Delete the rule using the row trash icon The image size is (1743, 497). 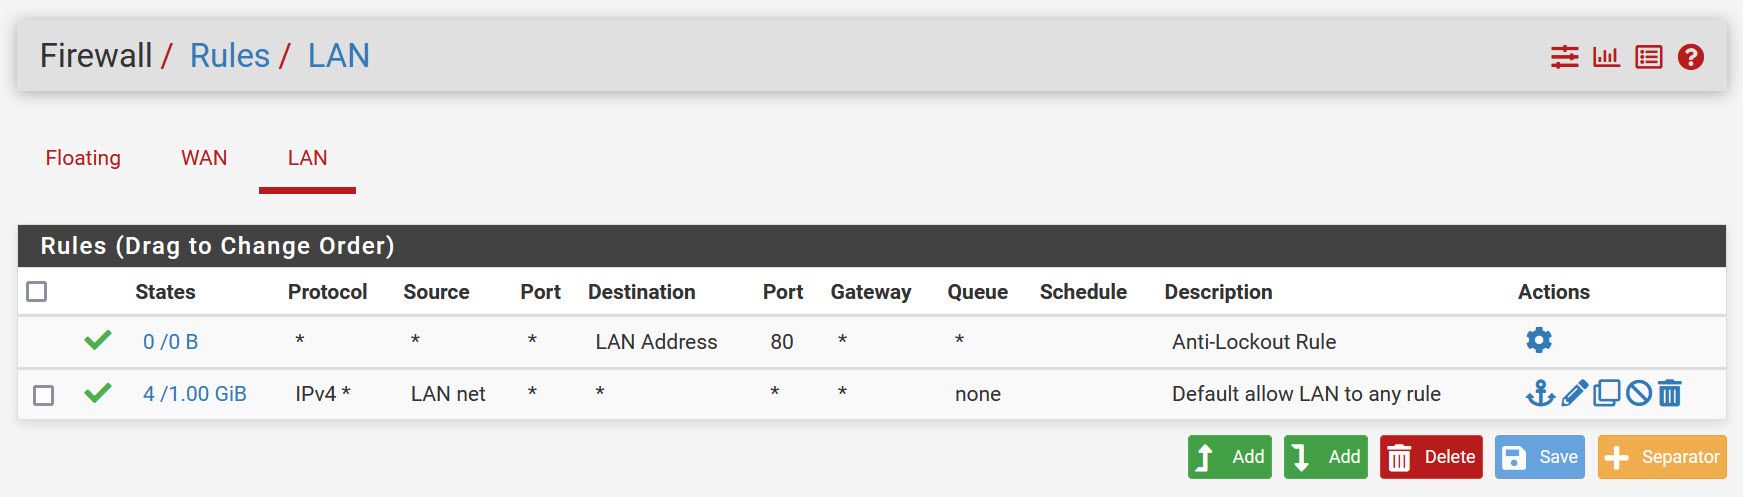(1670, 393)
